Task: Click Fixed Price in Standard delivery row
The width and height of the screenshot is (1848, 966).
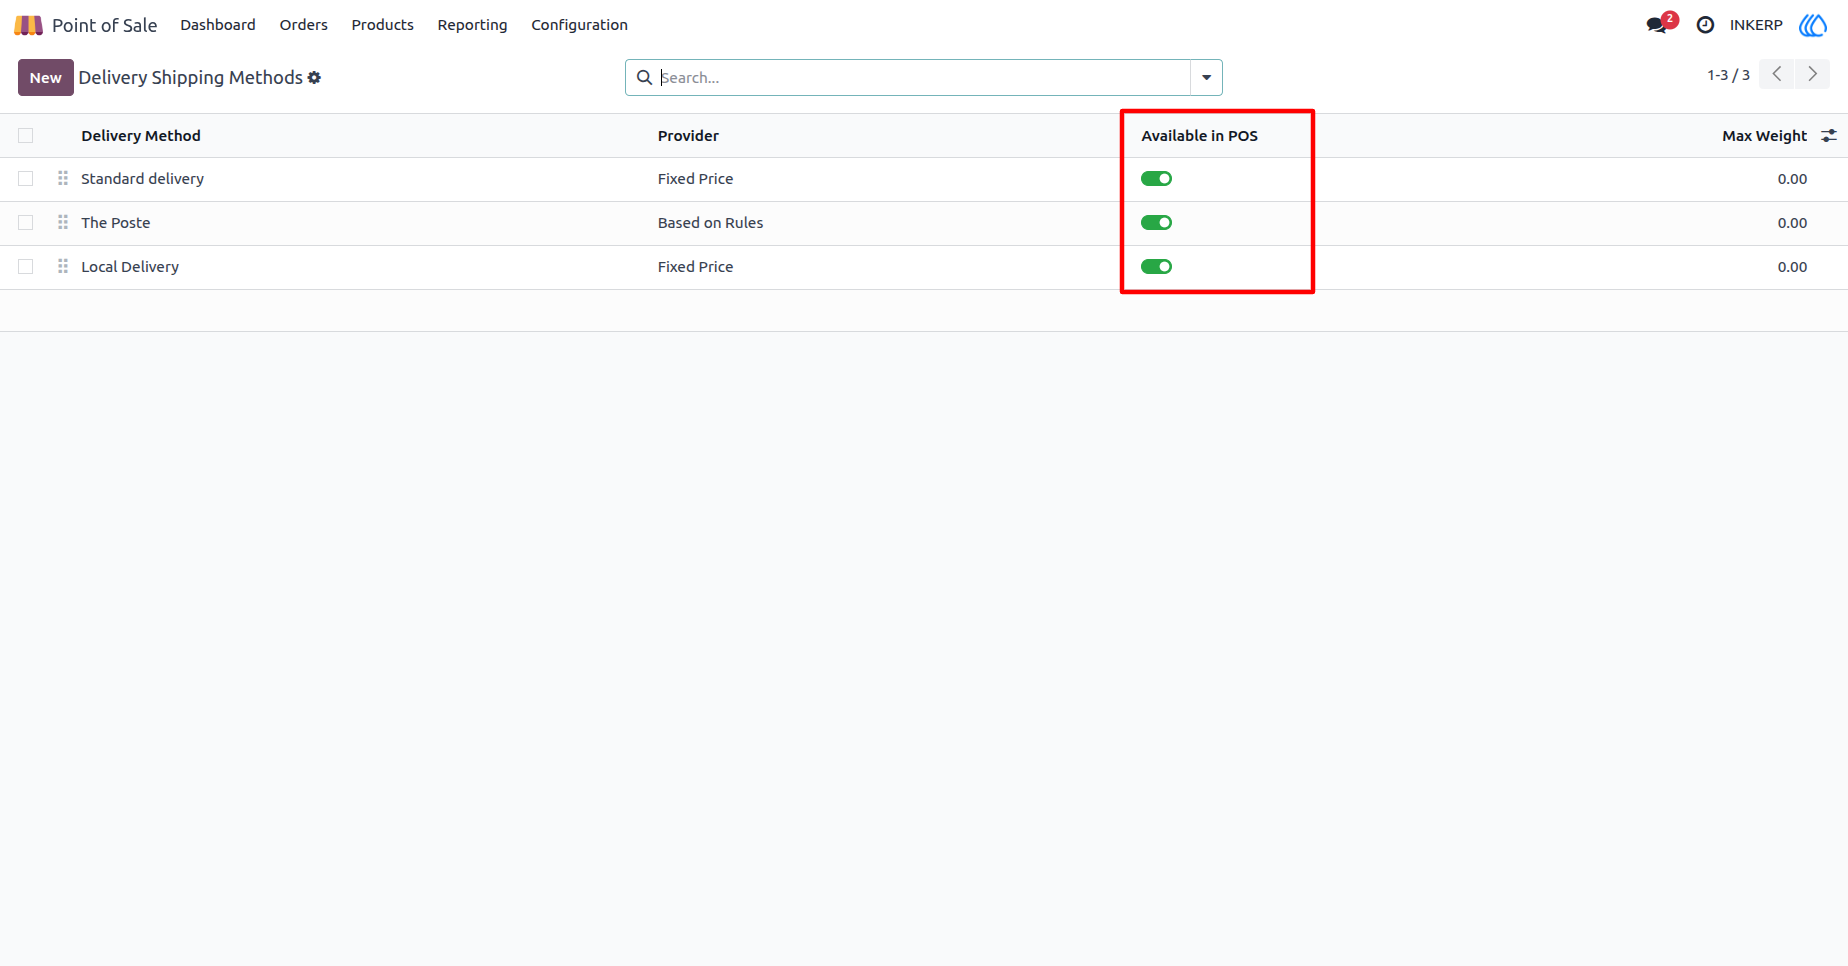Action: tap(695, 179)
